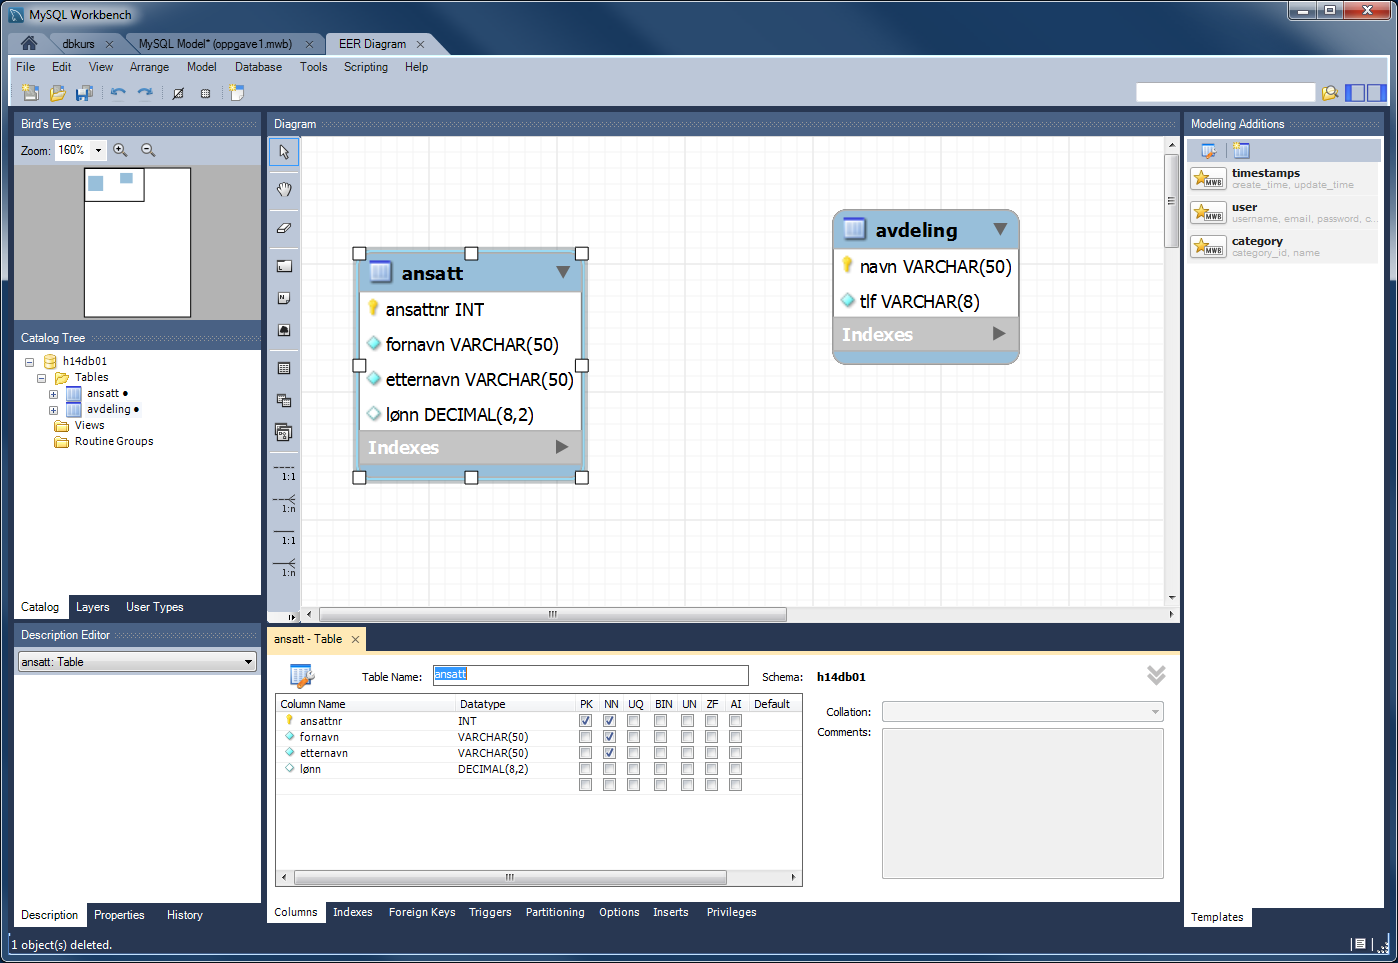
Task: Click the Comments text area
Action: (x=1022, y=803)
